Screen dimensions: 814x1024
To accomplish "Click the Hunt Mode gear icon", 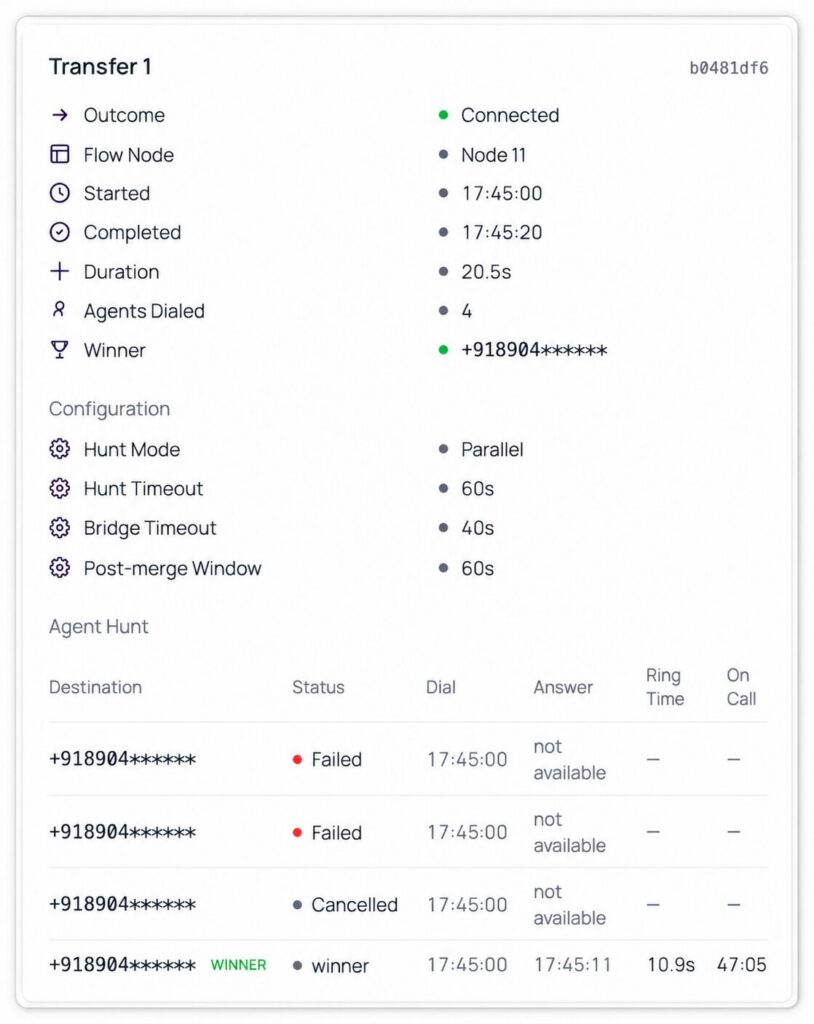I will [x=59, y=449].
